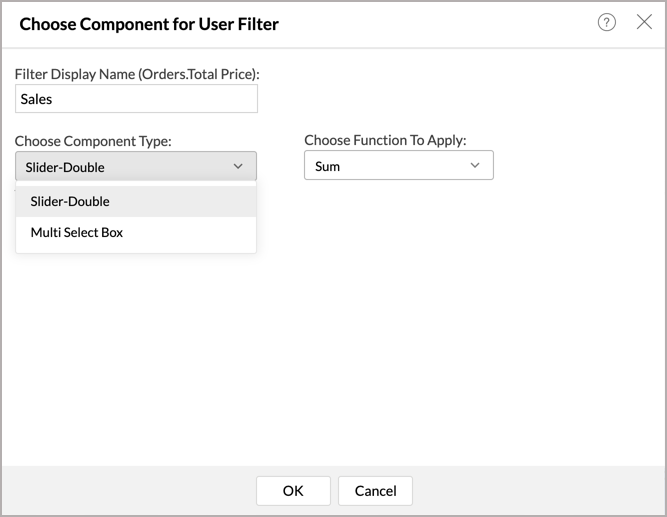Image resolution: width=667 pixels, height=517 pixels.
Task: Click the Choose Component Type label
Action: (93, 141)
